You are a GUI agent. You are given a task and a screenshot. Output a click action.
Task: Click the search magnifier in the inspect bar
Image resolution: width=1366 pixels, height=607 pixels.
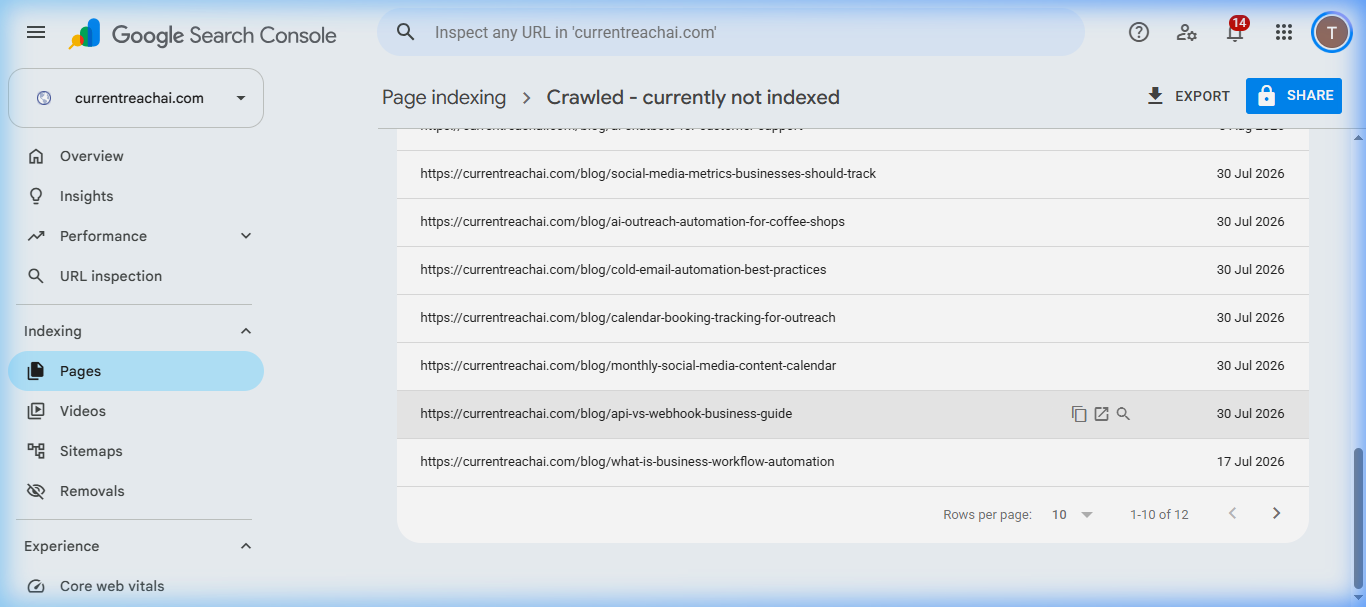pyautogui.click(x=406, y=32)
